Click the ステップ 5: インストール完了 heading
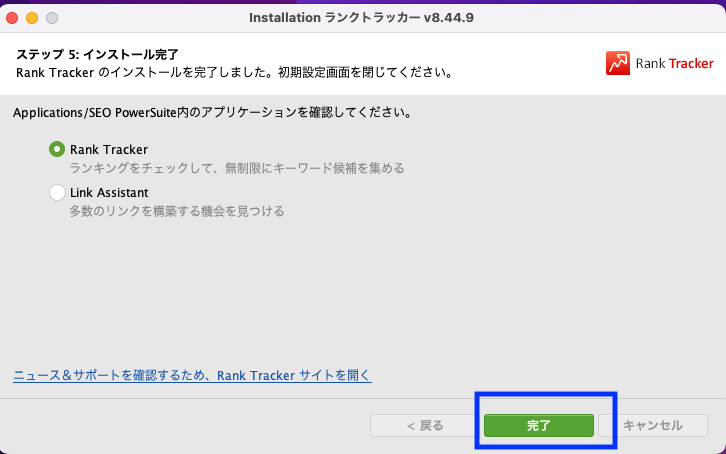726x454 pixels. tap(97, 55)
